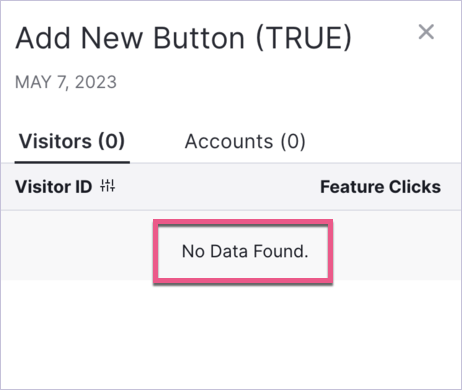
Task: Sort by the Feature Clicks column header
Action: [380, 186]
